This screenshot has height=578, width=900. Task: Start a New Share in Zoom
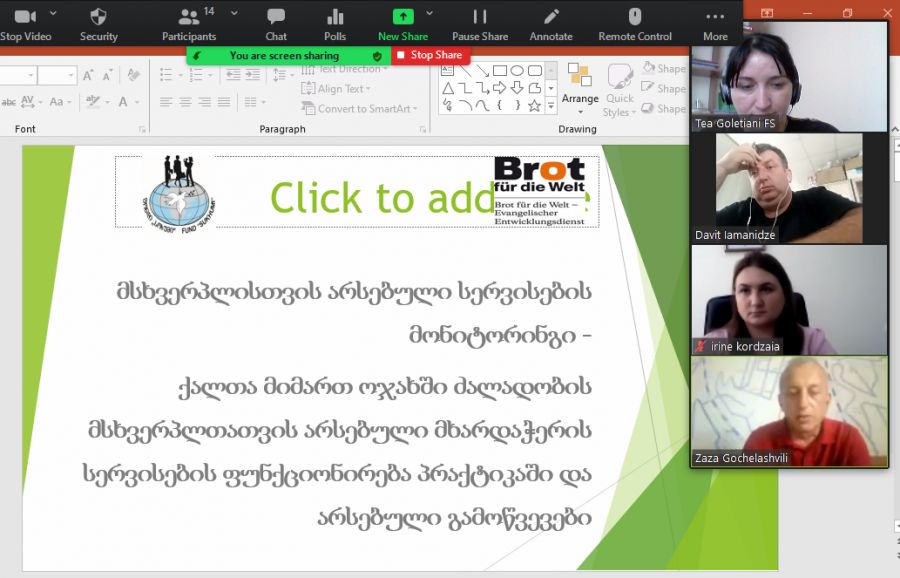[403, 25]
